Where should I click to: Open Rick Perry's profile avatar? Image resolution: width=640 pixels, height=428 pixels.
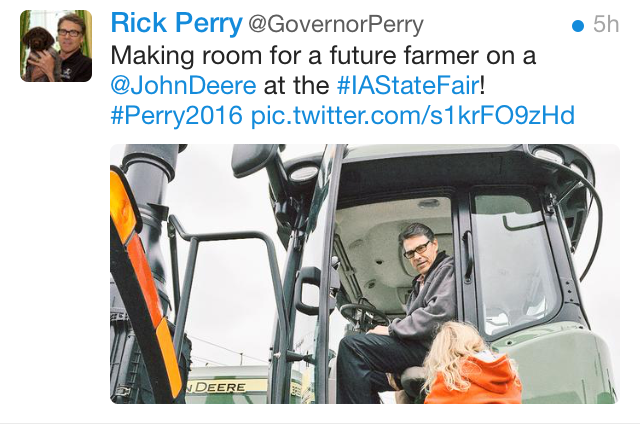[x=56, y=46]
